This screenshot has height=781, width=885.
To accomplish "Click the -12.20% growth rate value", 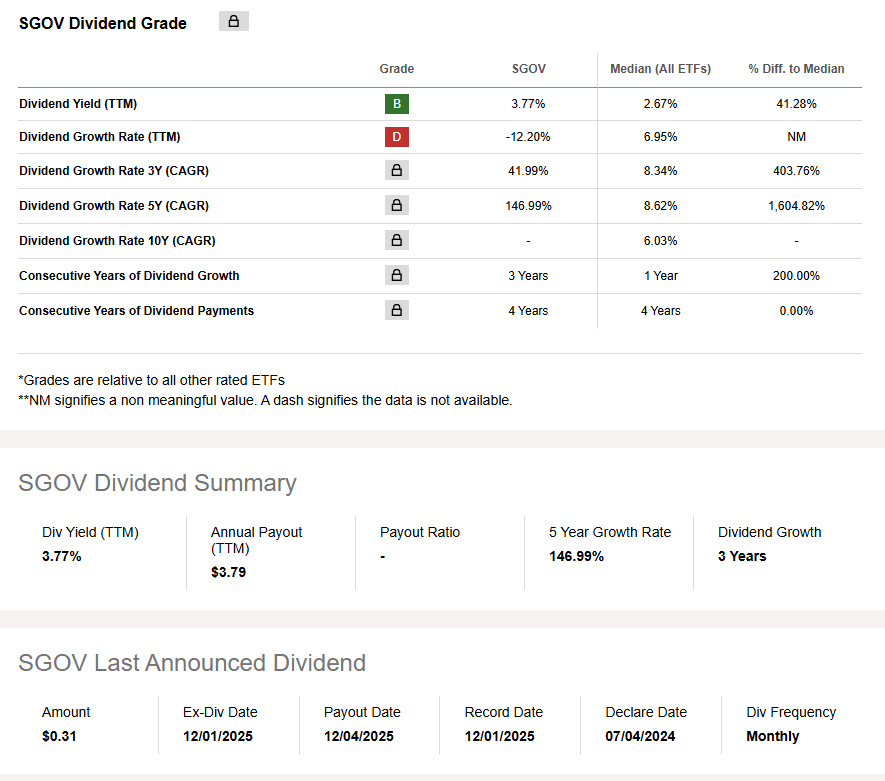I will click(x=528, y=137).
